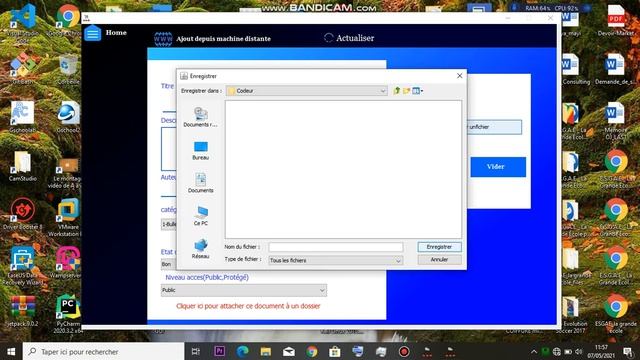Open the Wampserver desktop shortcut
The height and width of the screenshot is (360, 640).
(x=67, y=263)
